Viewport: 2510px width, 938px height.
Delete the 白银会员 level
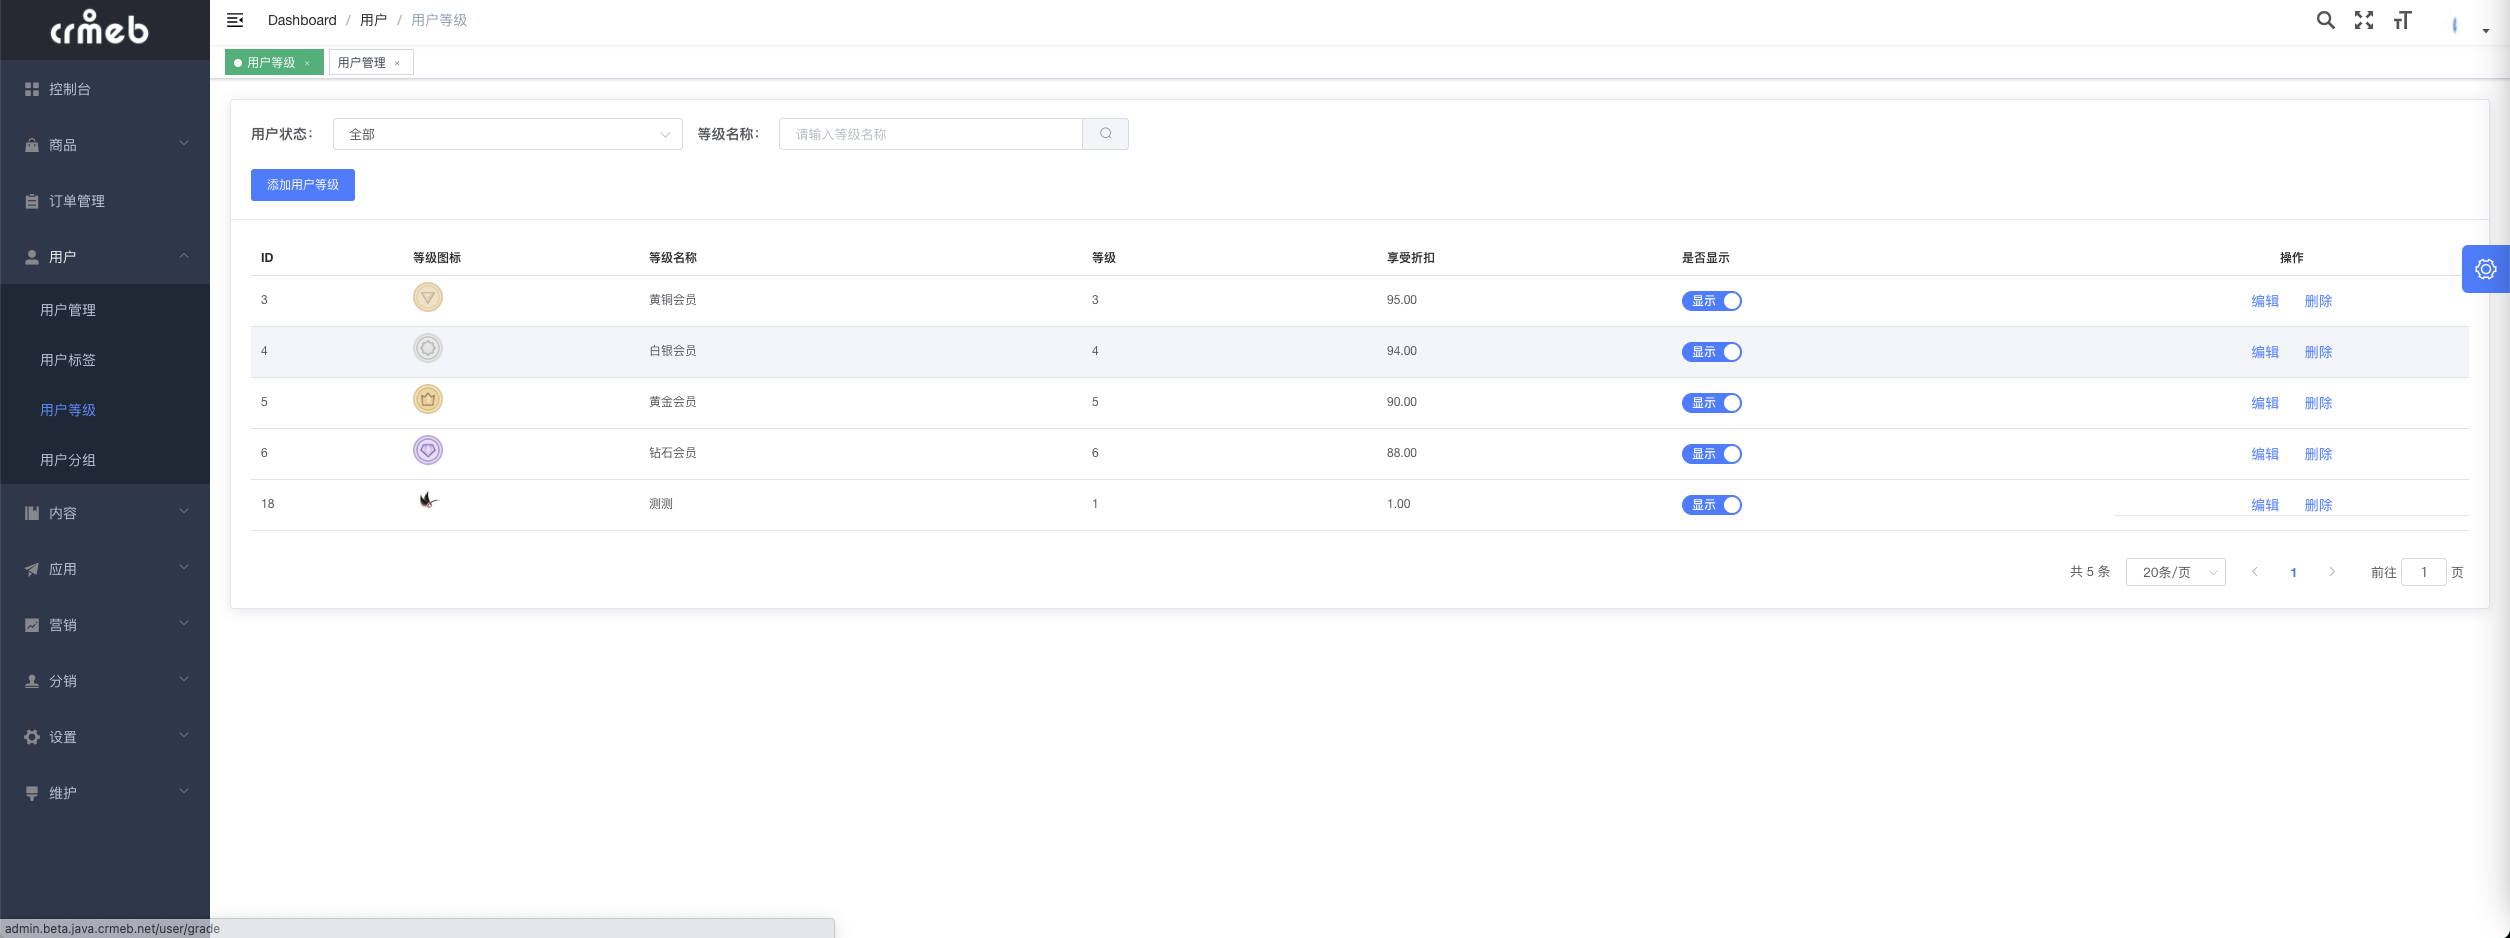tap(2318, 352)
